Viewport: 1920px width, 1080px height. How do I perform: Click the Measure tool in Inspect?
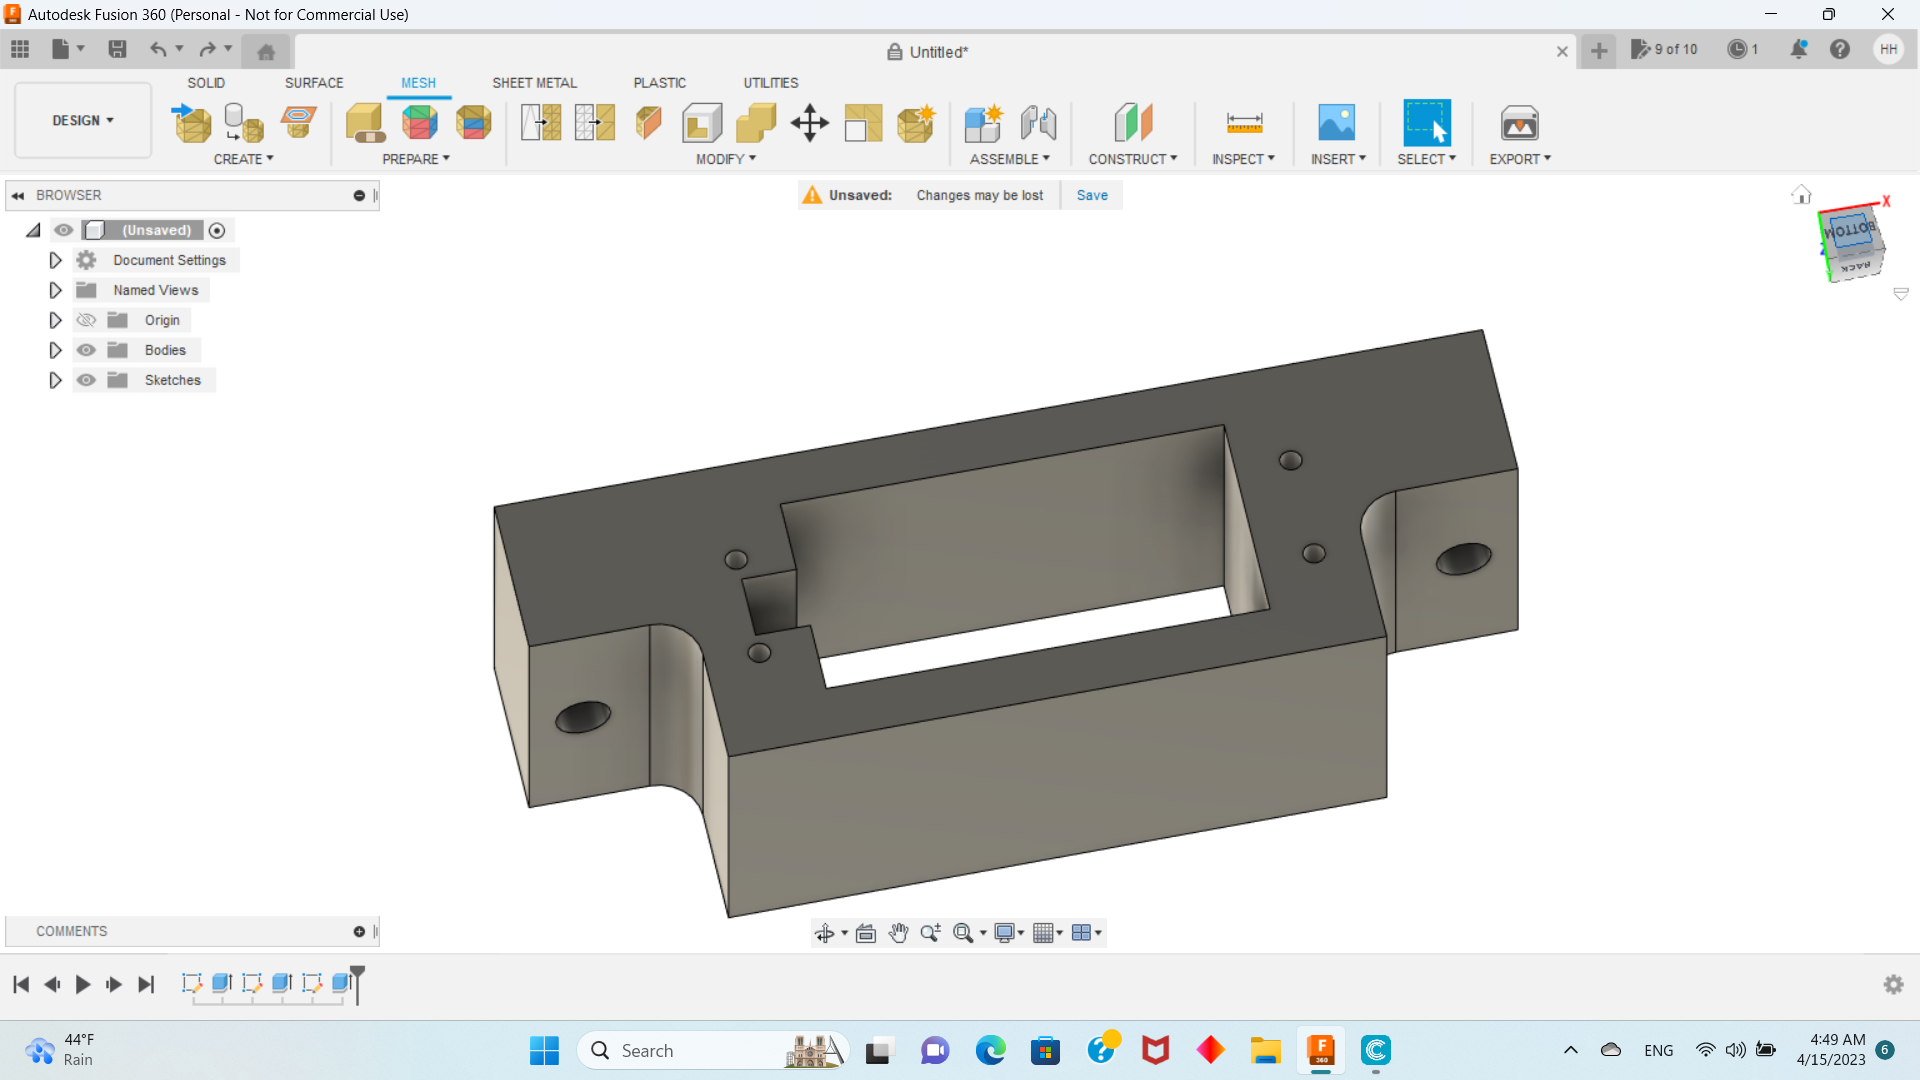pyautogui.click(x=1244, y=123)
